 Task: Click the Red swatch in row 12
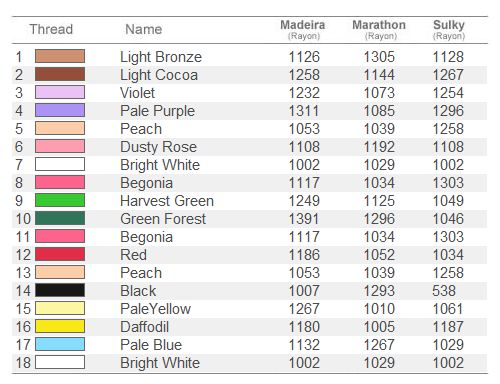click(60, 254)
